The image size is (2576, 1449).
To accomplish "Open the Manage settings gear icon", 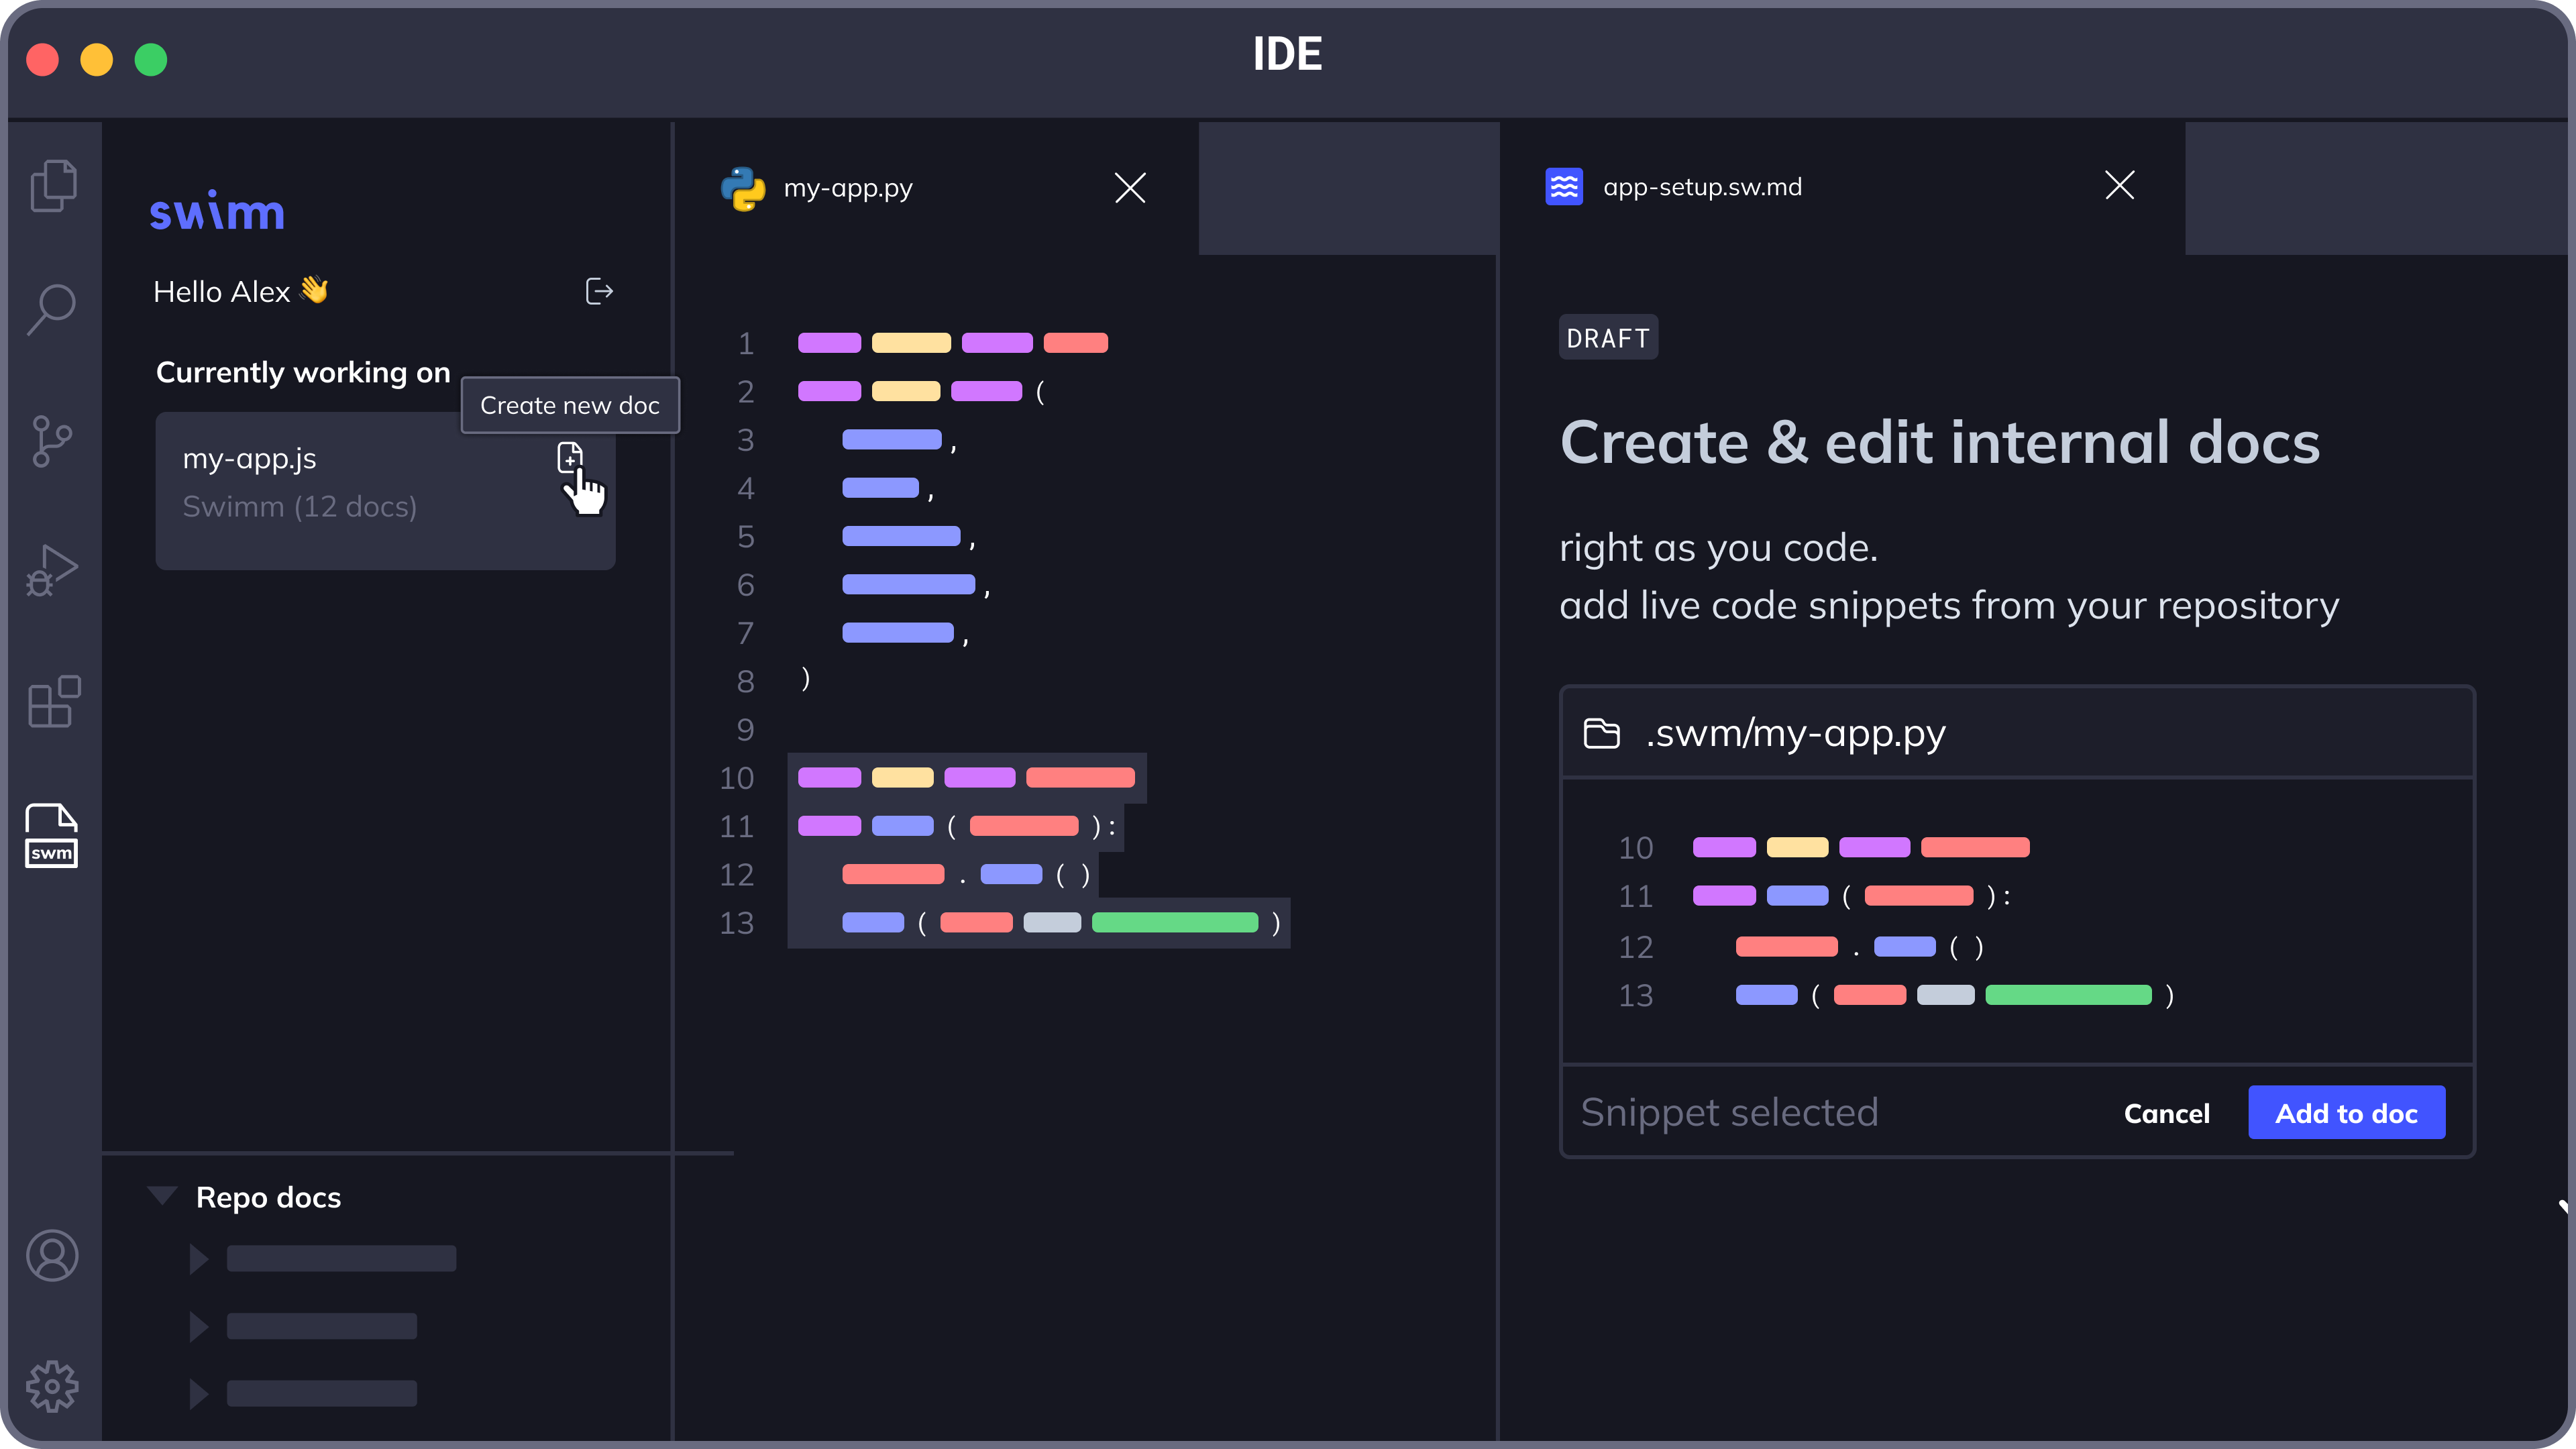I will point(52,1386).
